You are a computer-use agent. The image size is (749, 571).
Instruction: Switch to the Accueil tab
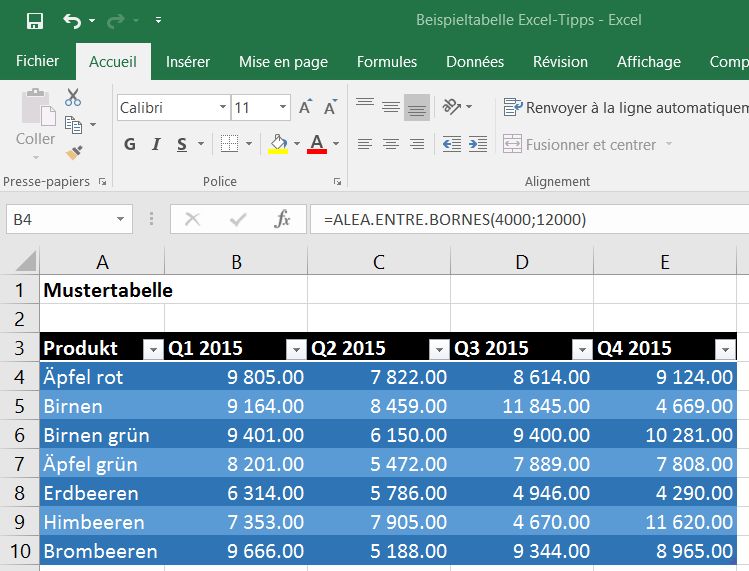point(113,62)
